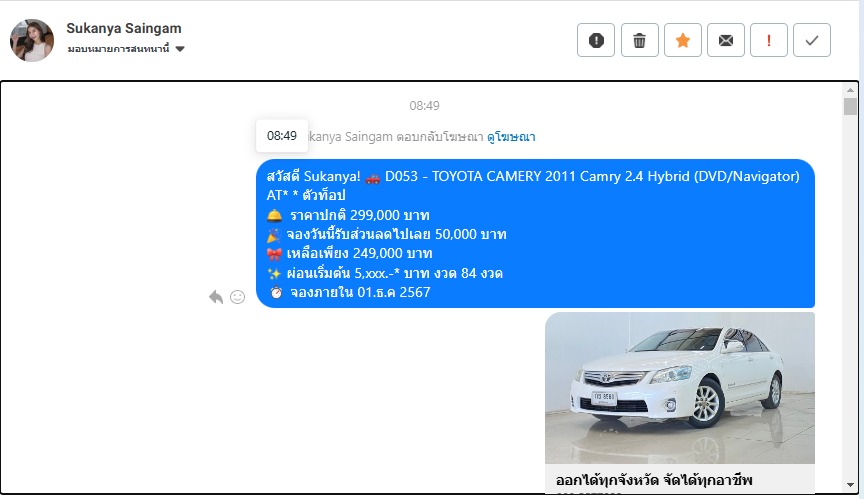864x499 pixels.
Task: Click the ออกได้ทุกจังหวัด caption under car photo
Action: [x=654, y=480]
